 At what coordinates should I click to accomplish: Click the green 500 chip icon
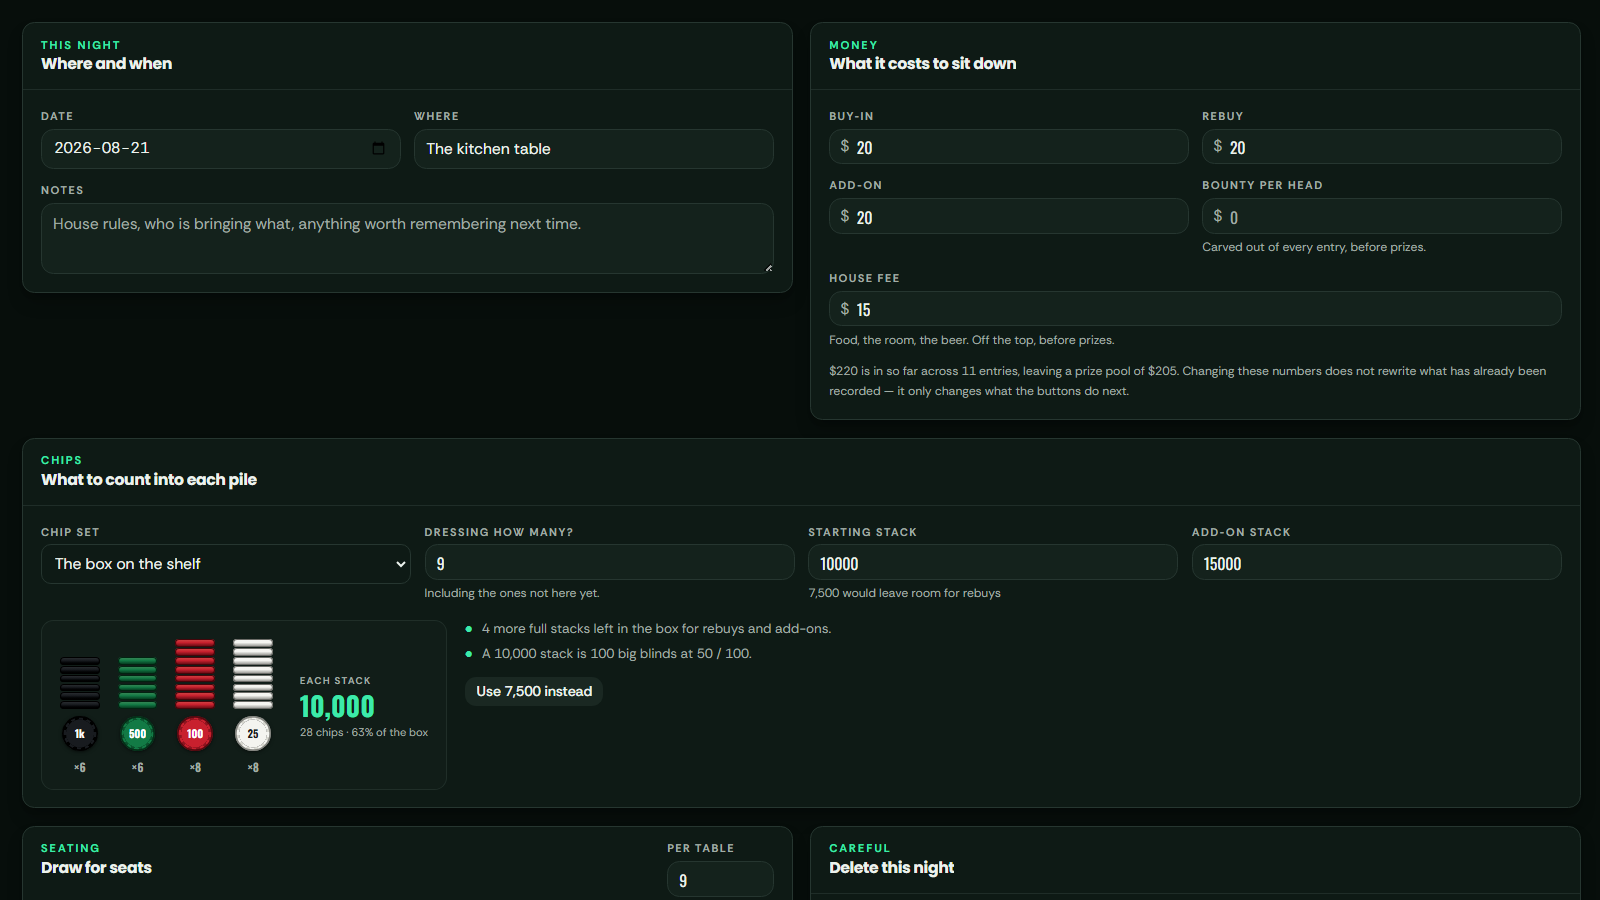(138, 734)
